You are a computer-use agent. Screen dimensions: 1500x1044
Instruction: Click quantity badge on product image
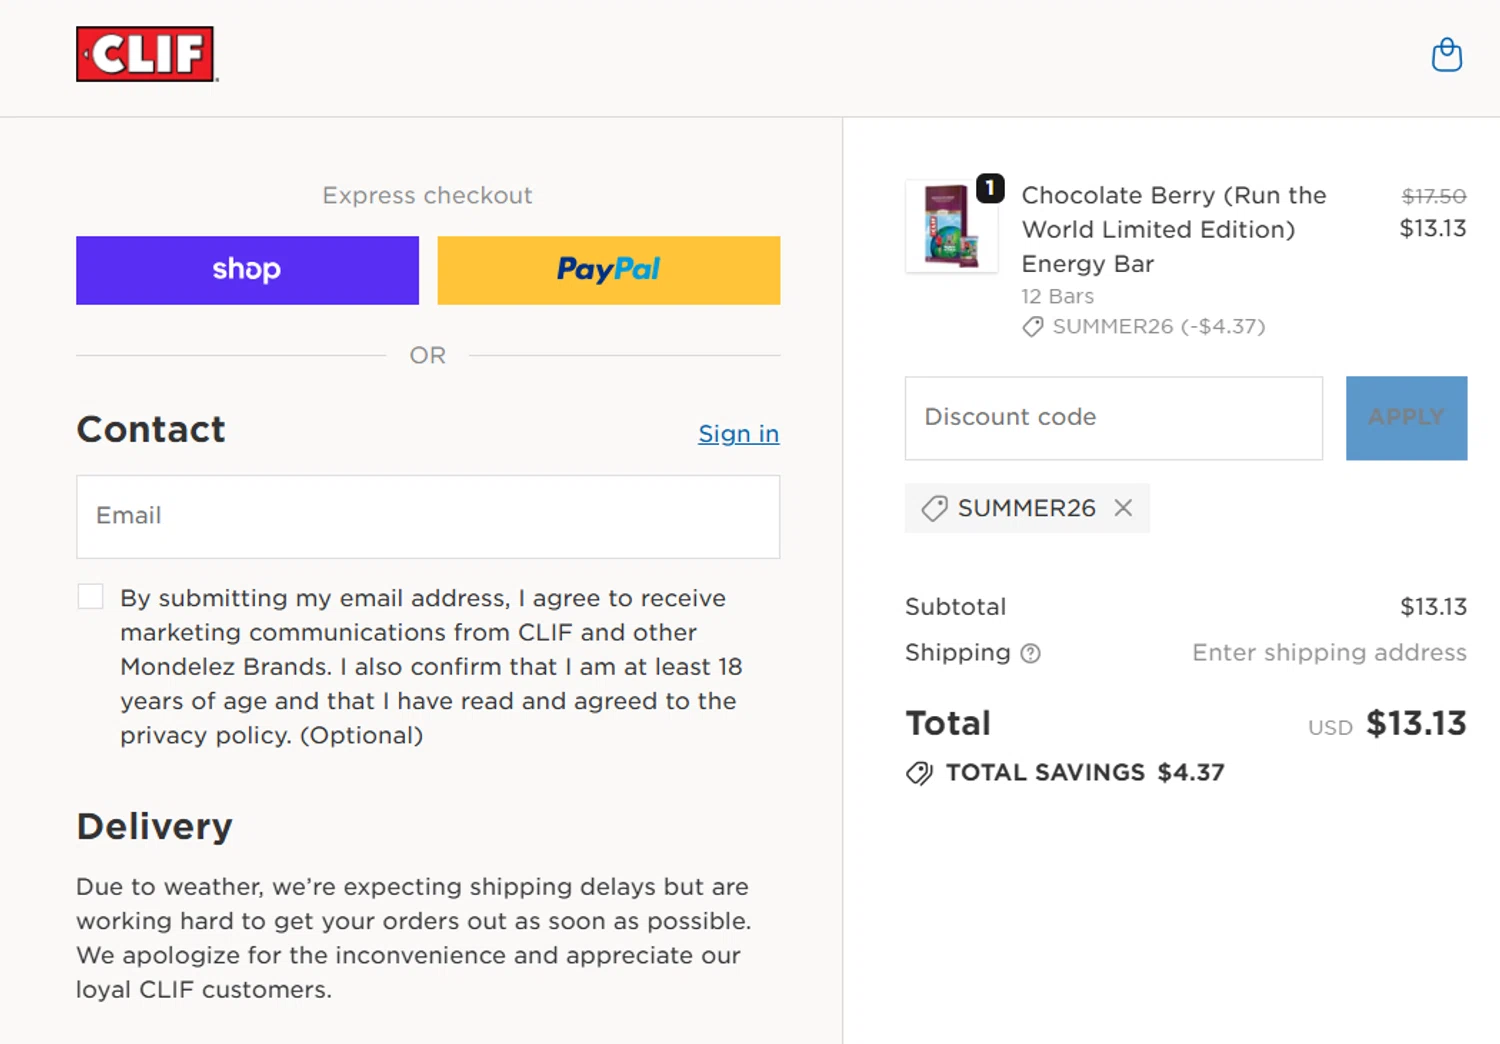[990, 188]
